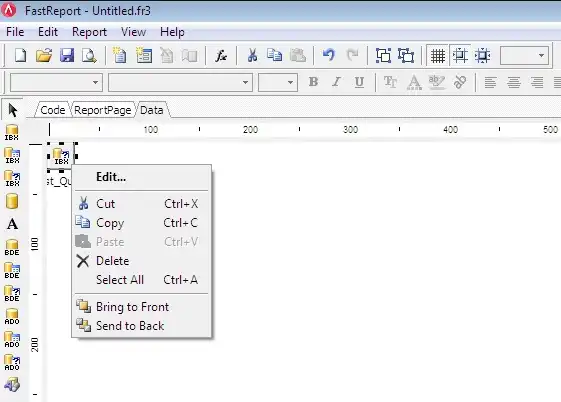Click the Undo arrow icon
The width and height of the screenshot is (561, 402).
tap(329, 55)
